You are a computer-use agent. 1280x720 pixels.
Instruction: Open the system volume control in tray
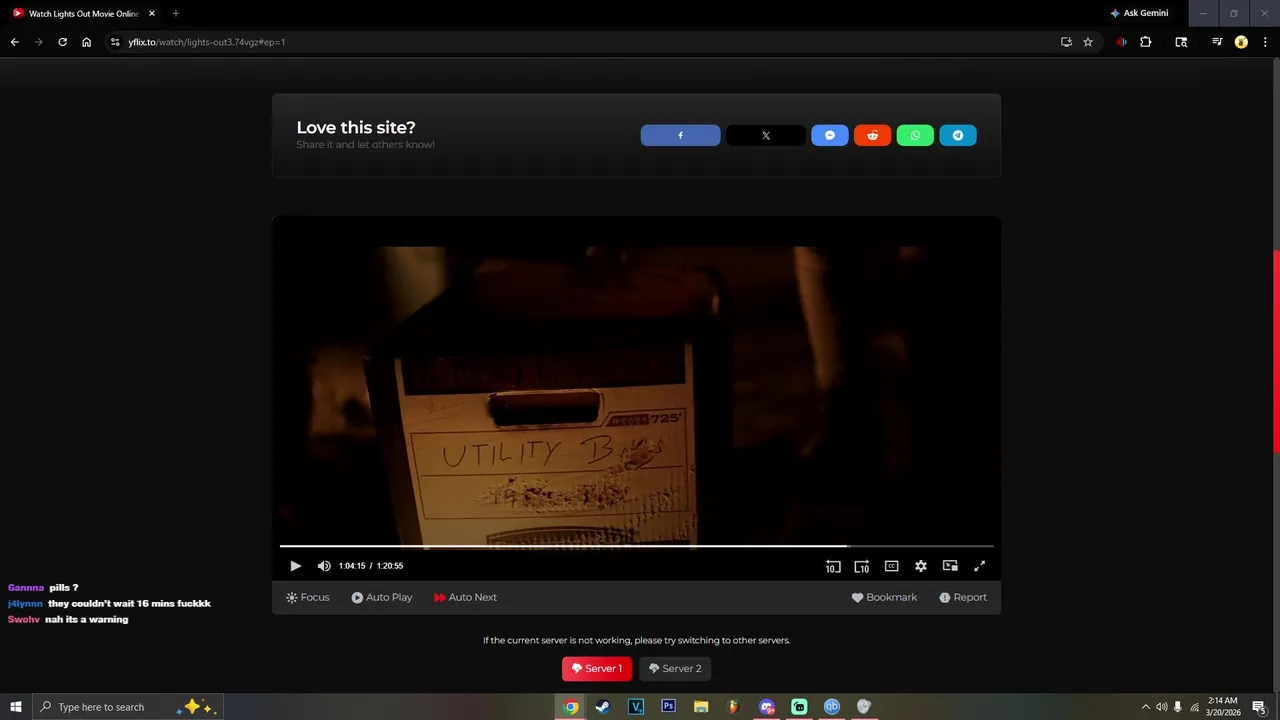pyautogui.click(x=1162, y=707)
